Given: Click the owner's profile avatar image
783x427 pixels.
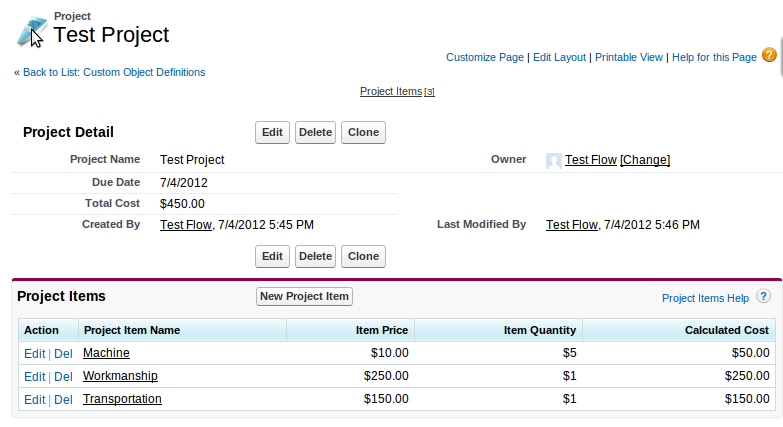Looking at the screenshot, I should 553,160.
